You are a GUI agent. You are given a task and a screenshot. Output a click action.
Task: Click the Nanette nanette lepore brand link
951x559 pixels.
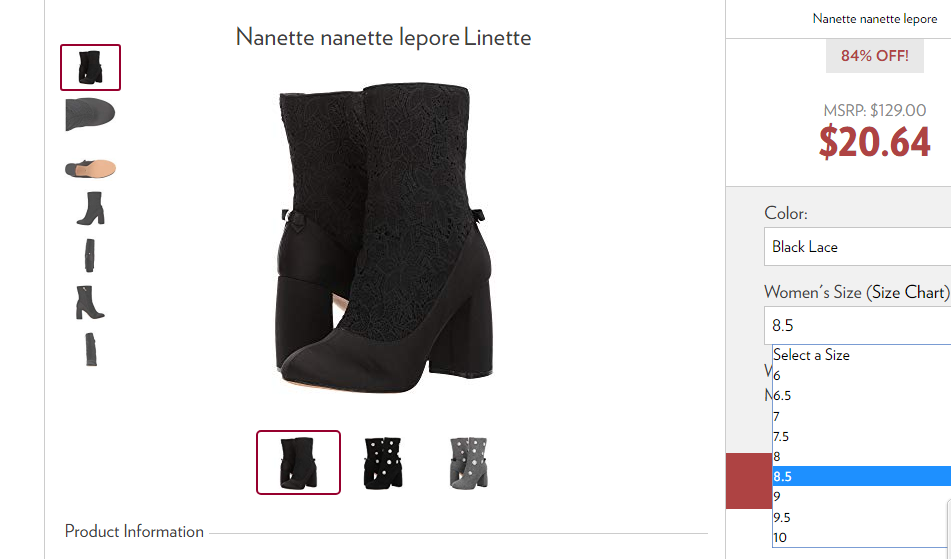tap(875, 19)
